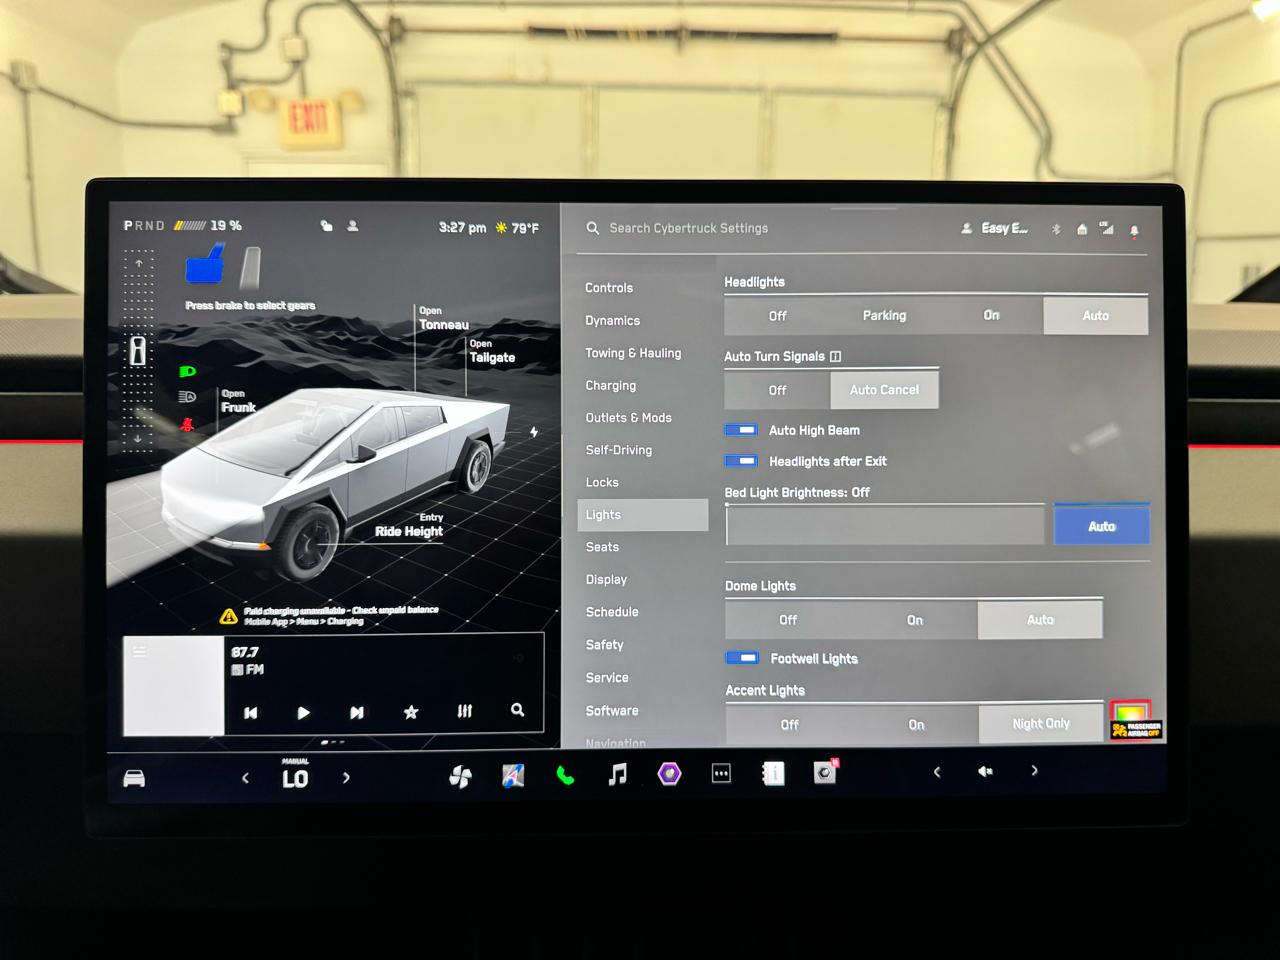
Task: Raise temperature with right chevron beside LO
Action: tap(346, 777)
